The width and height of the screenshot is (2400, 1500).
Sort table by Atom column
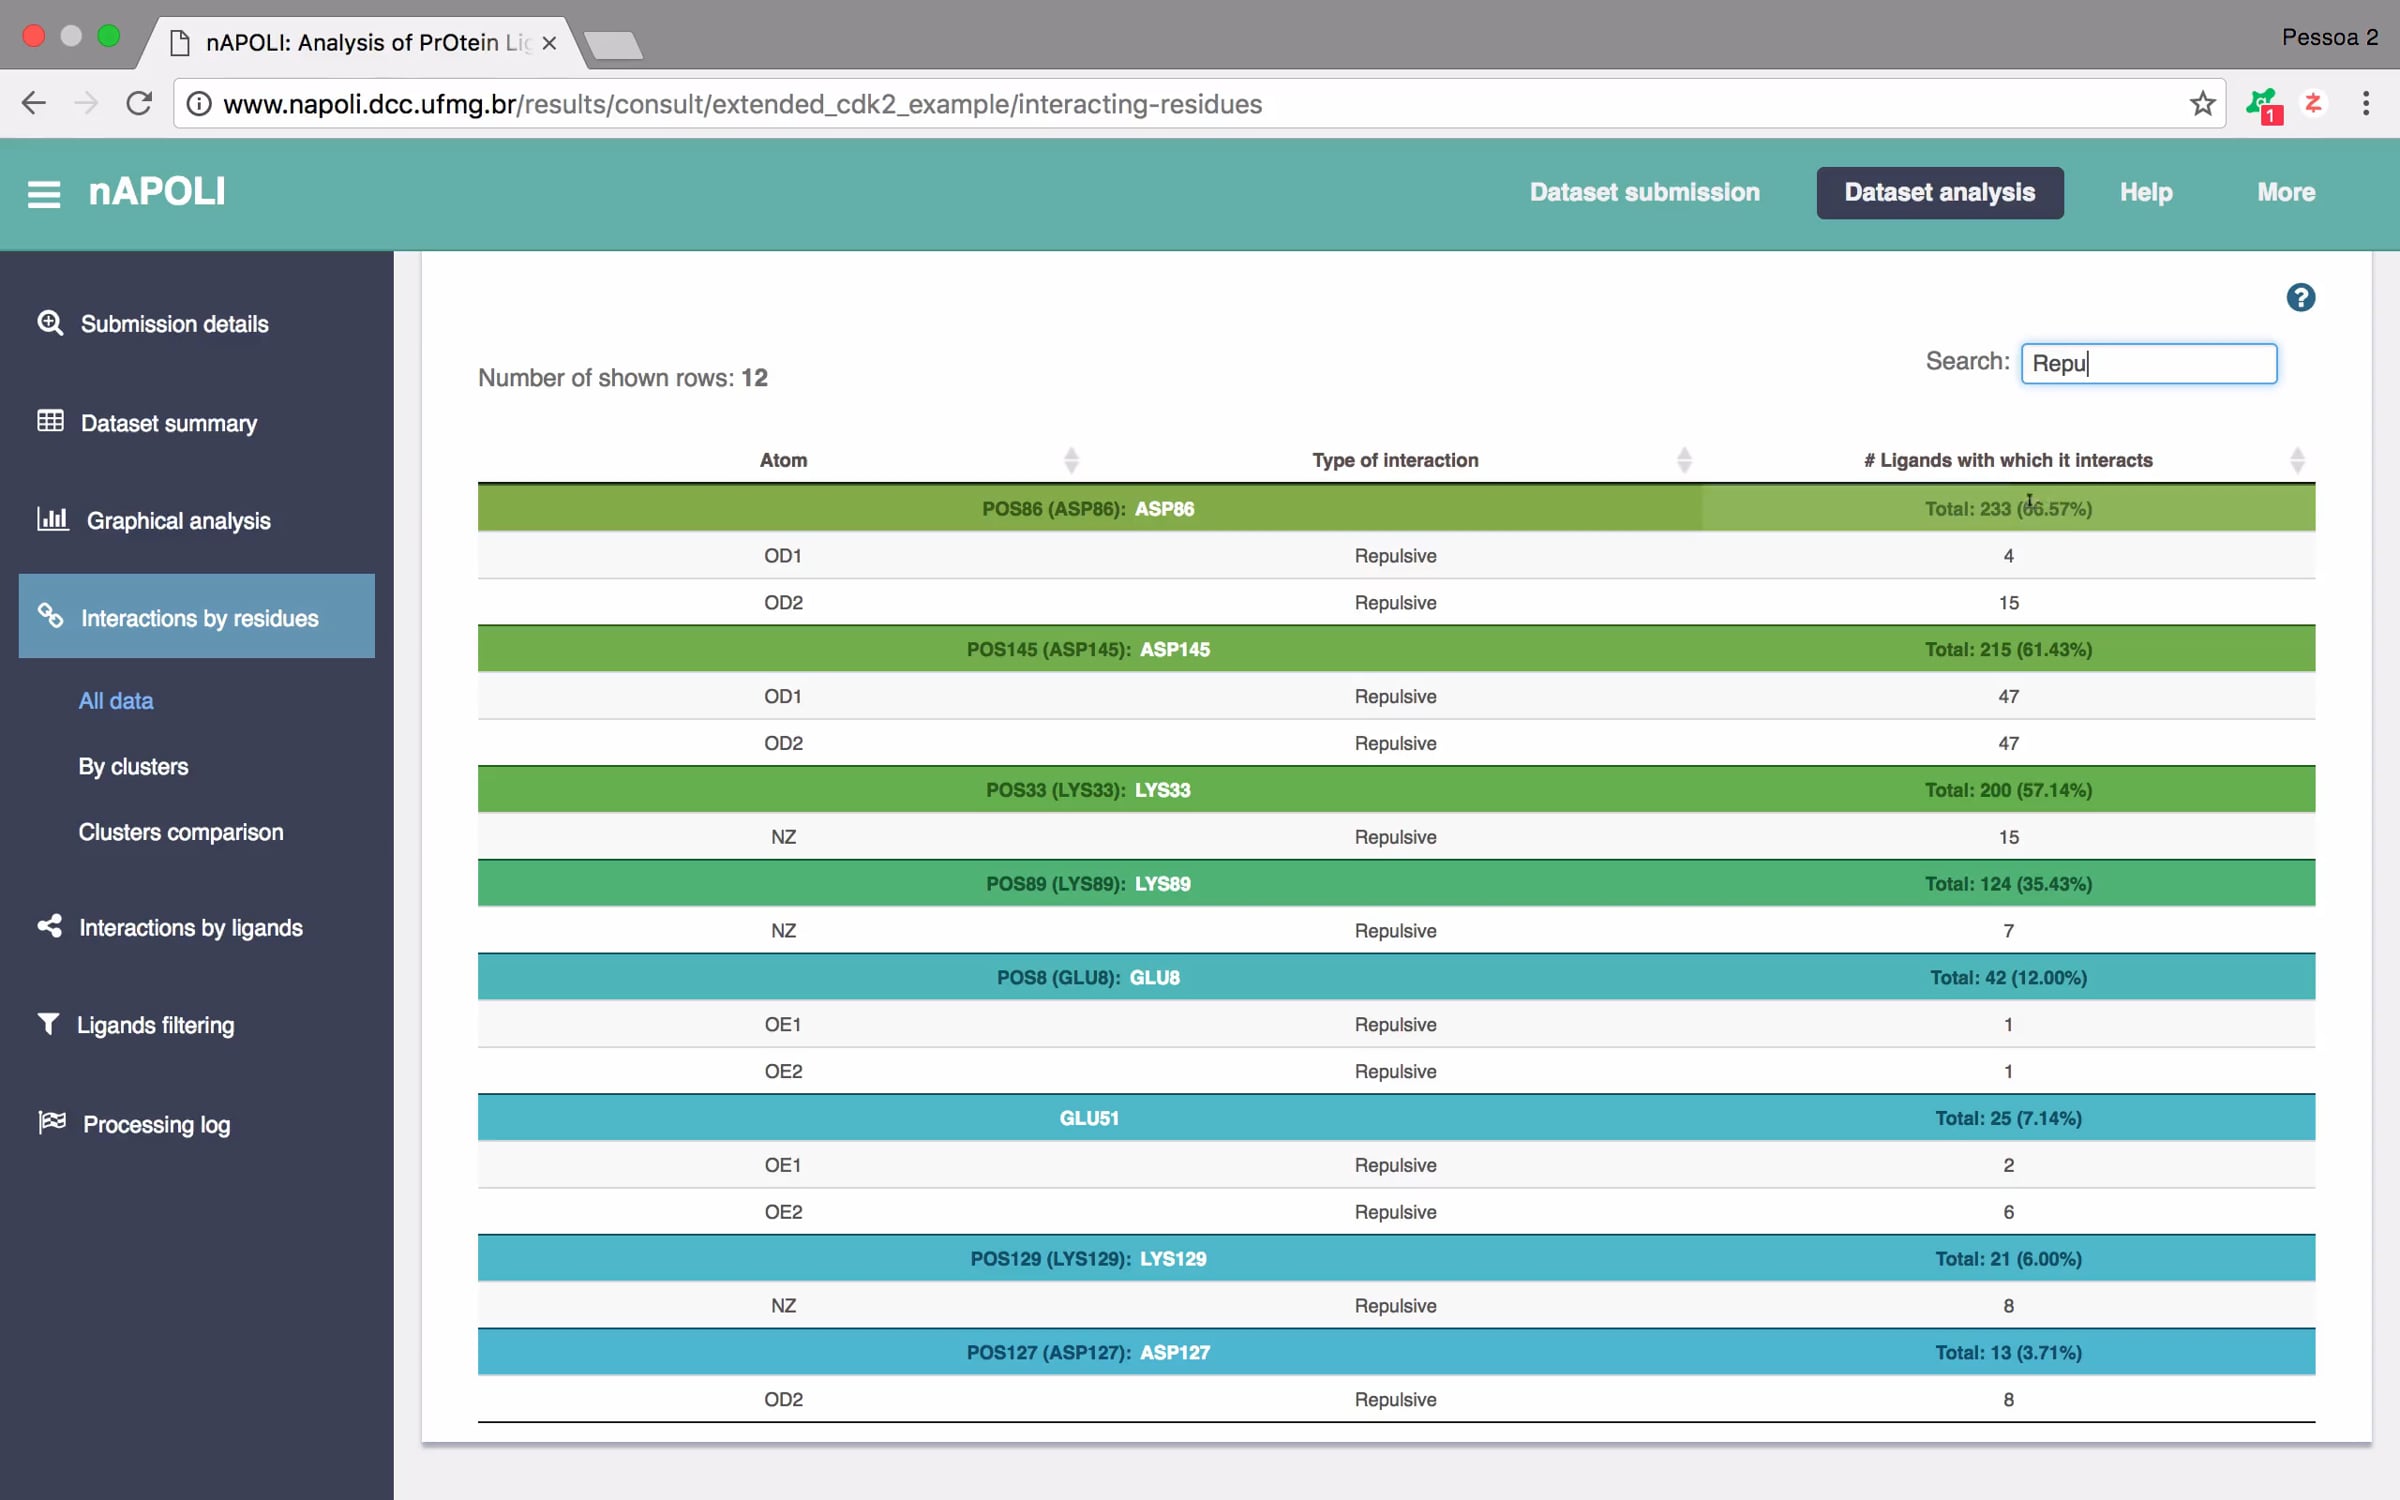tap(1071, 460)
